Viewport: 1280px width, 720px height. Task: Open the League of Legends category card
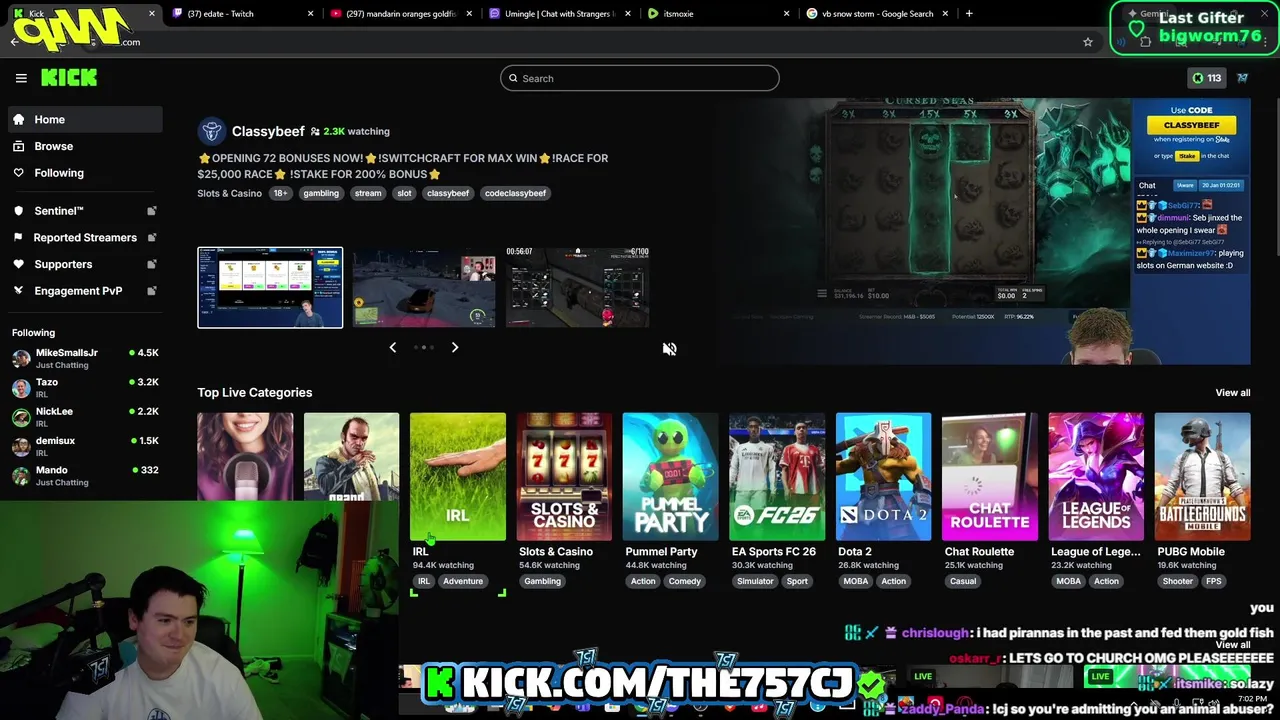[x=1097, y=476]
